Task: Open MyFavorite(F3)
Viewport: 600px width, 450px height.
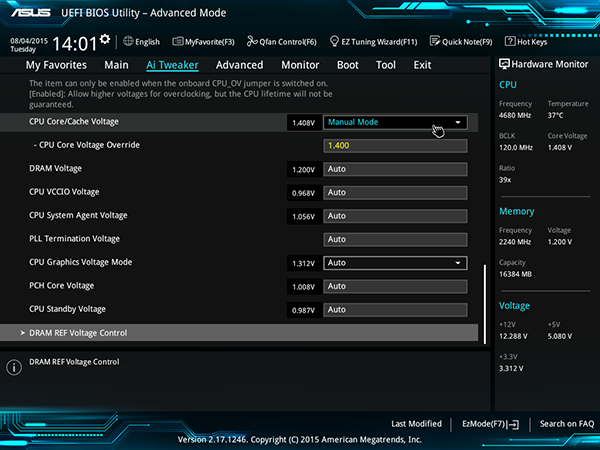Action: coord(204,41)
